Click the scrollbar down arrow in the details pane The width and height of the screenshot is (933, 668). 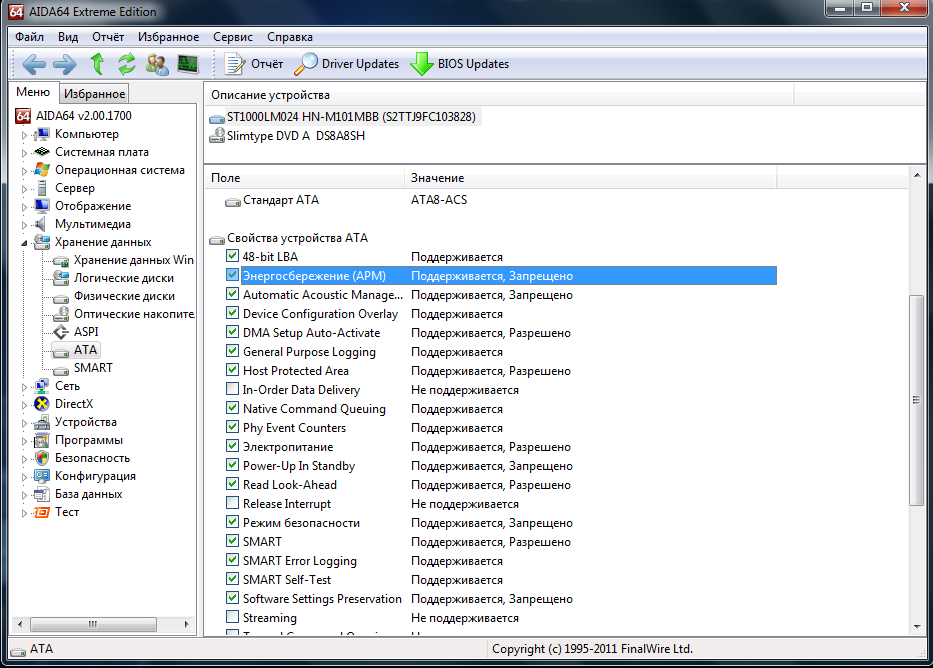(x=916, y=626)
